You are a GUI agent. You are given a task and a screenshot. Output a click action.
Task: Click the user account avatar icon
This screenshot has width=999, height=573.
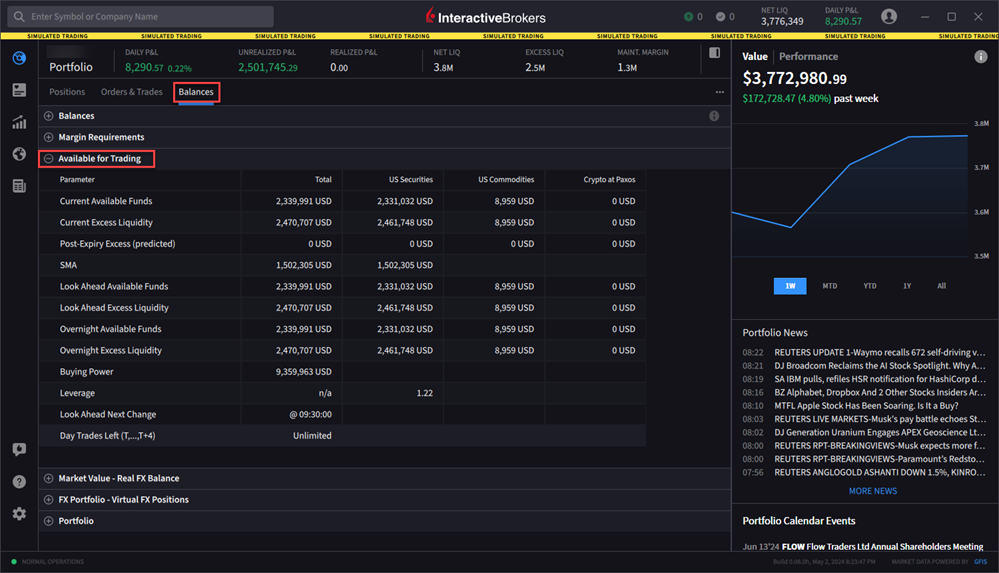click(889, 17)
